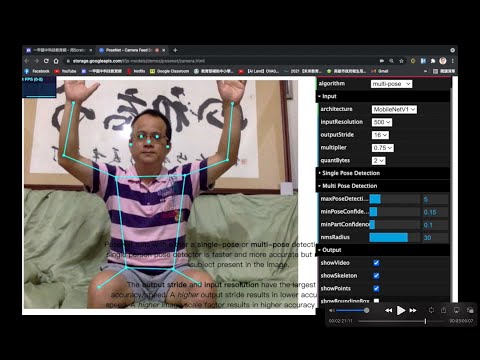Click the user profile avatar icon
The image size is (480, 360).
pos(443,61)
